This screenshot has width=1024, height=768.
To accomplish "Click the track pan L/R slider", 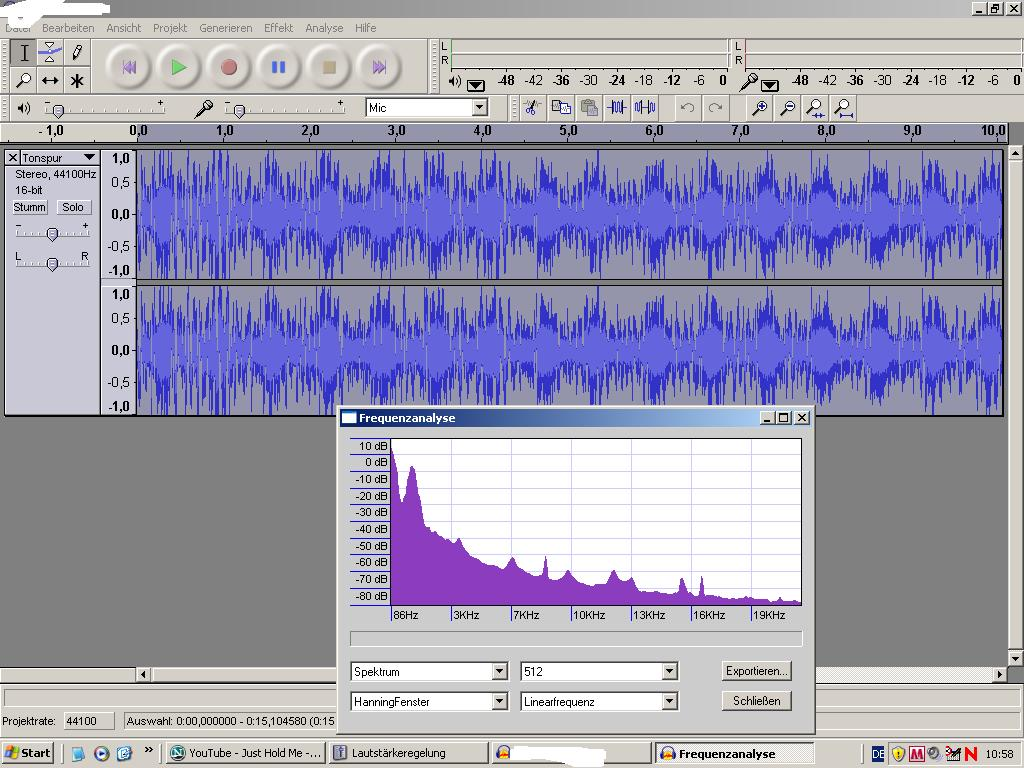I will pos(52,263).
